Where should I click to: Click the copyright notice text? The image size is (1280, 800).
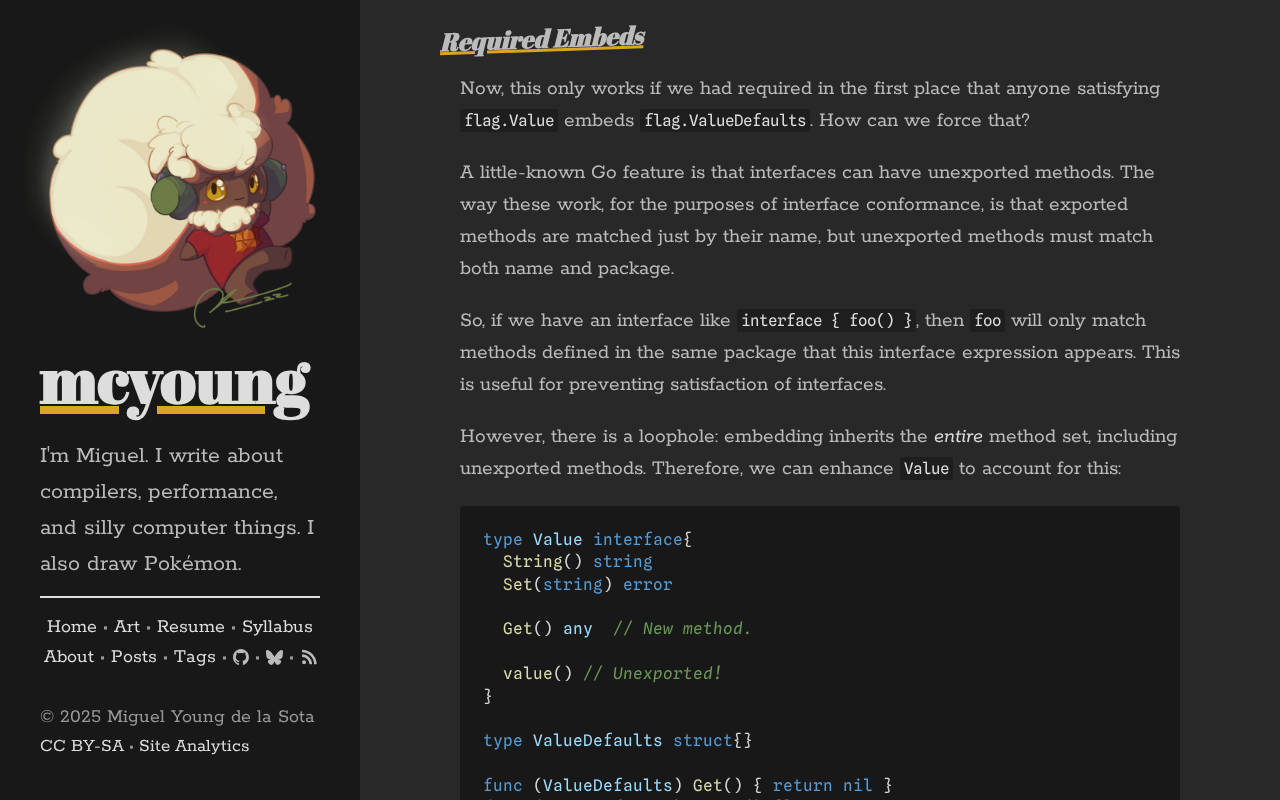(x=177, y=714)
